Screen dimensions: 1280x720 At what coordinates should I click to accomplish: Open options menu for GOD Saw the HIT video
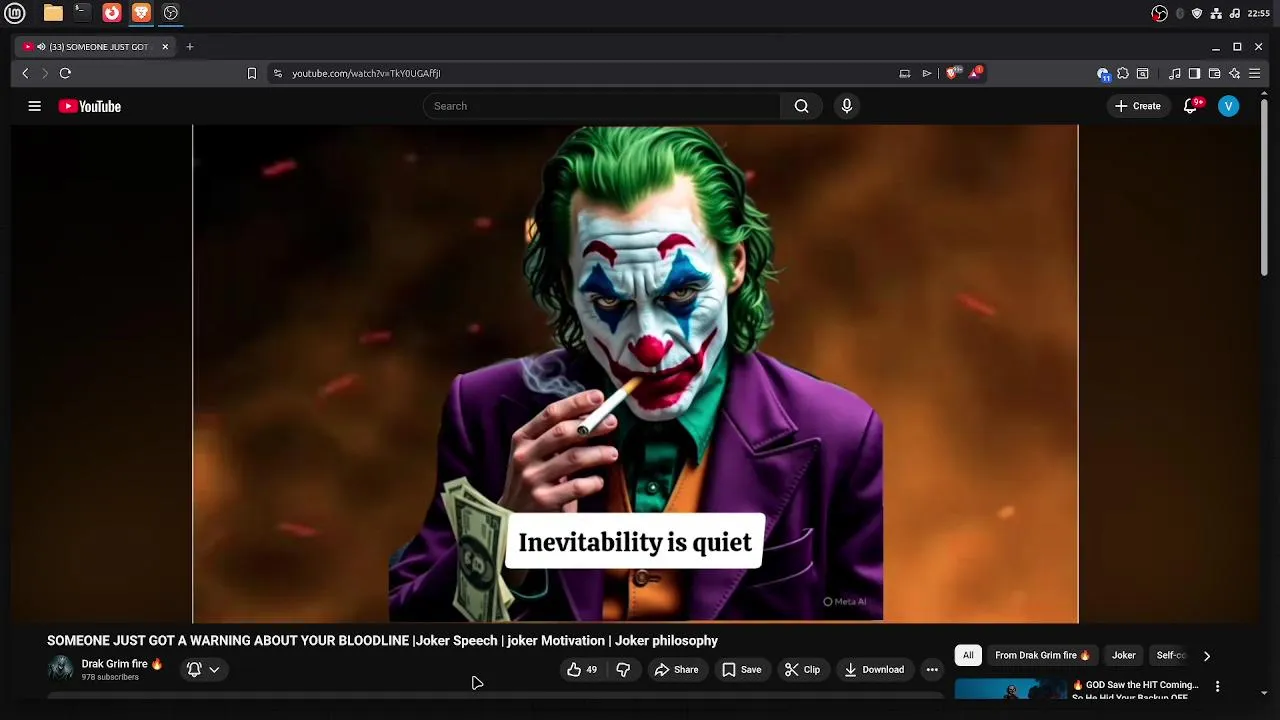pyautogui.click(x=1217, y=687)
